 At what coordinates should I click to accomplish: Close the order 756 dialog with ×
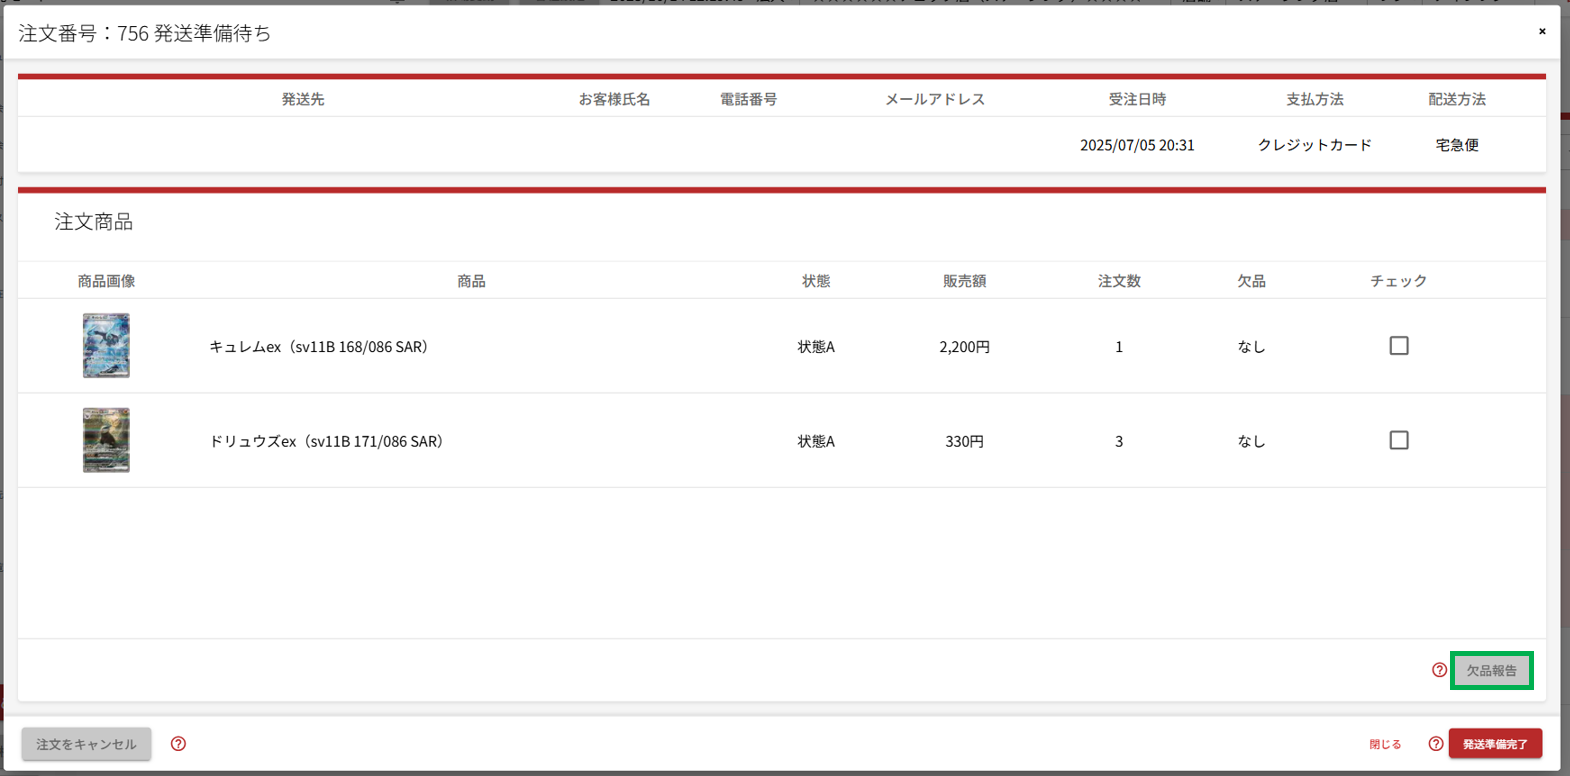tap(1541, 32)
